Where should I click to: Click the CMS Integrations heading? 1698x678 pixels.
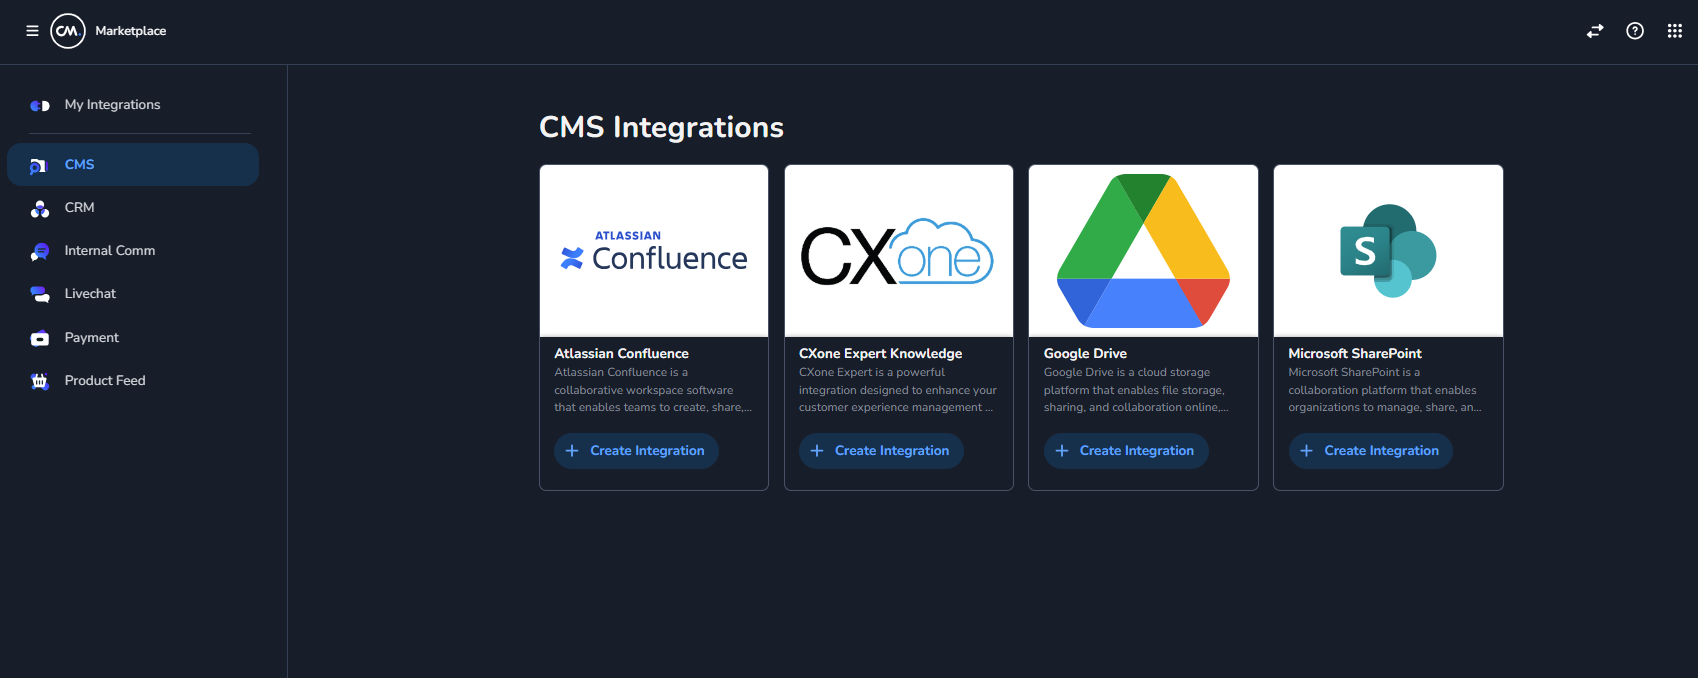(x=661, y=127)
